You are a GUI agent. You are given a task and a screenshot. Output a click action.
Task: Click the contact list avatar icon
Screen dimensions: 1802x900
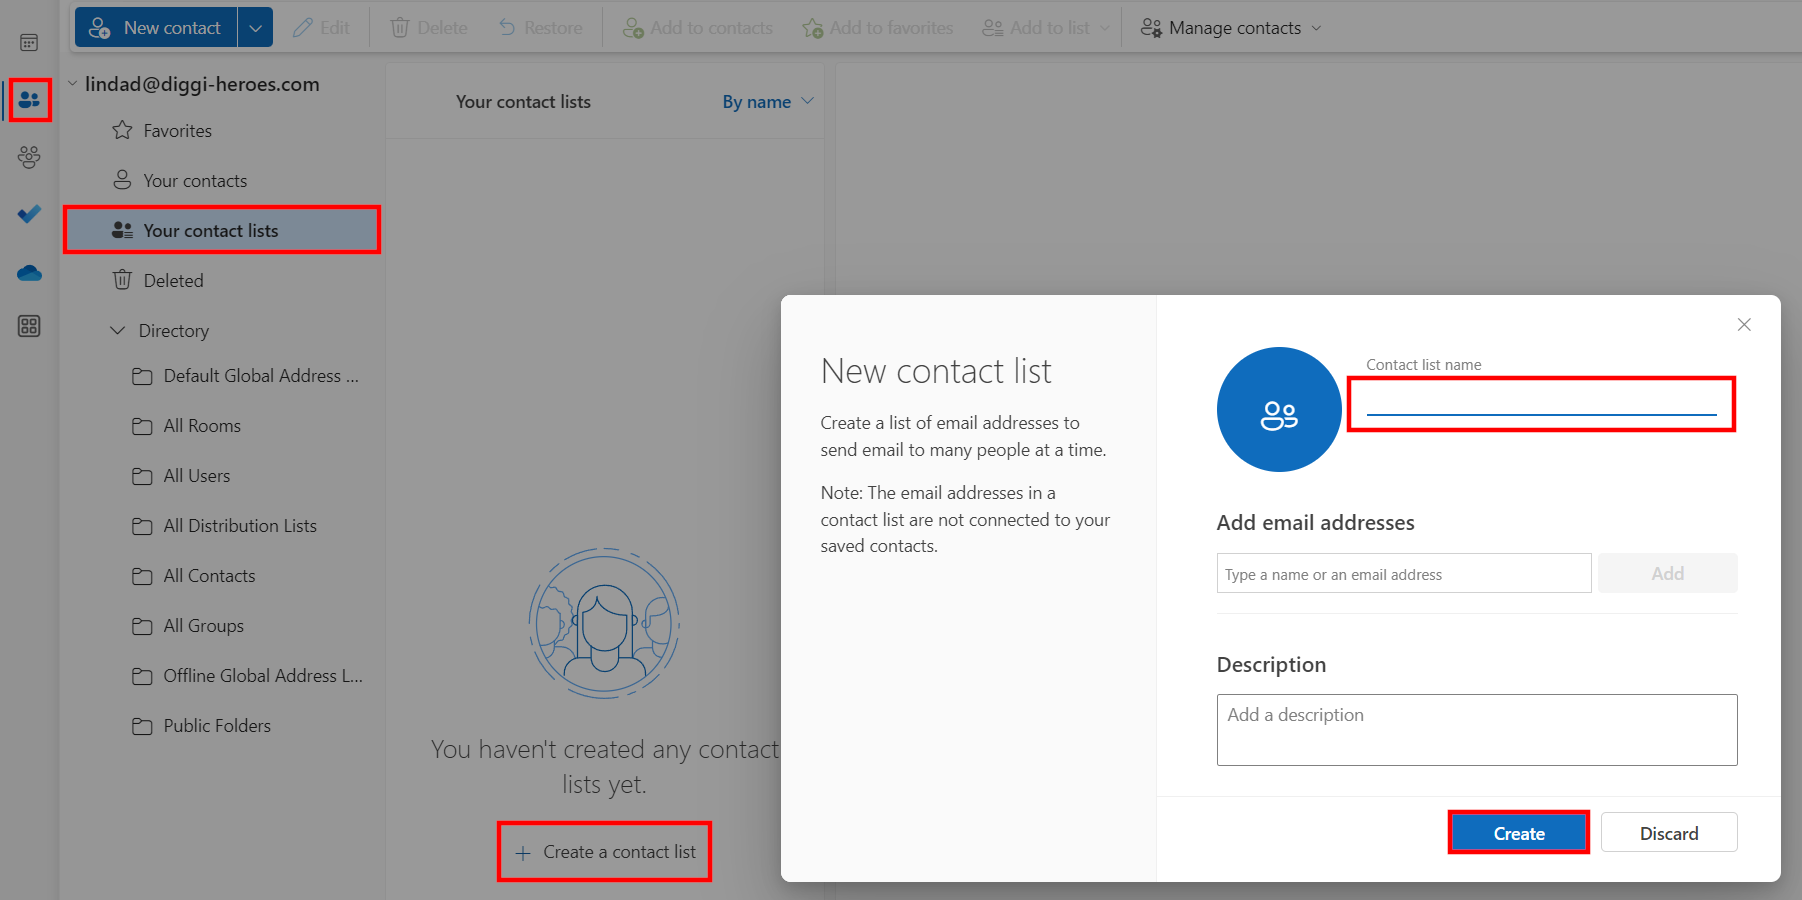tap(1279, 409)
